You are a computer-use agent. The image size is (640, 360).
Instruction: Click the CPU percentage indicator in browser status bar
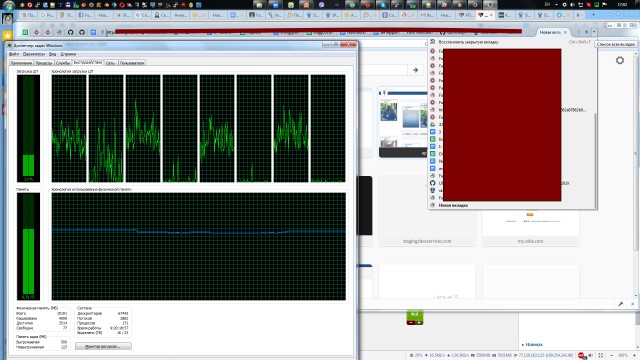click(416, 356)
